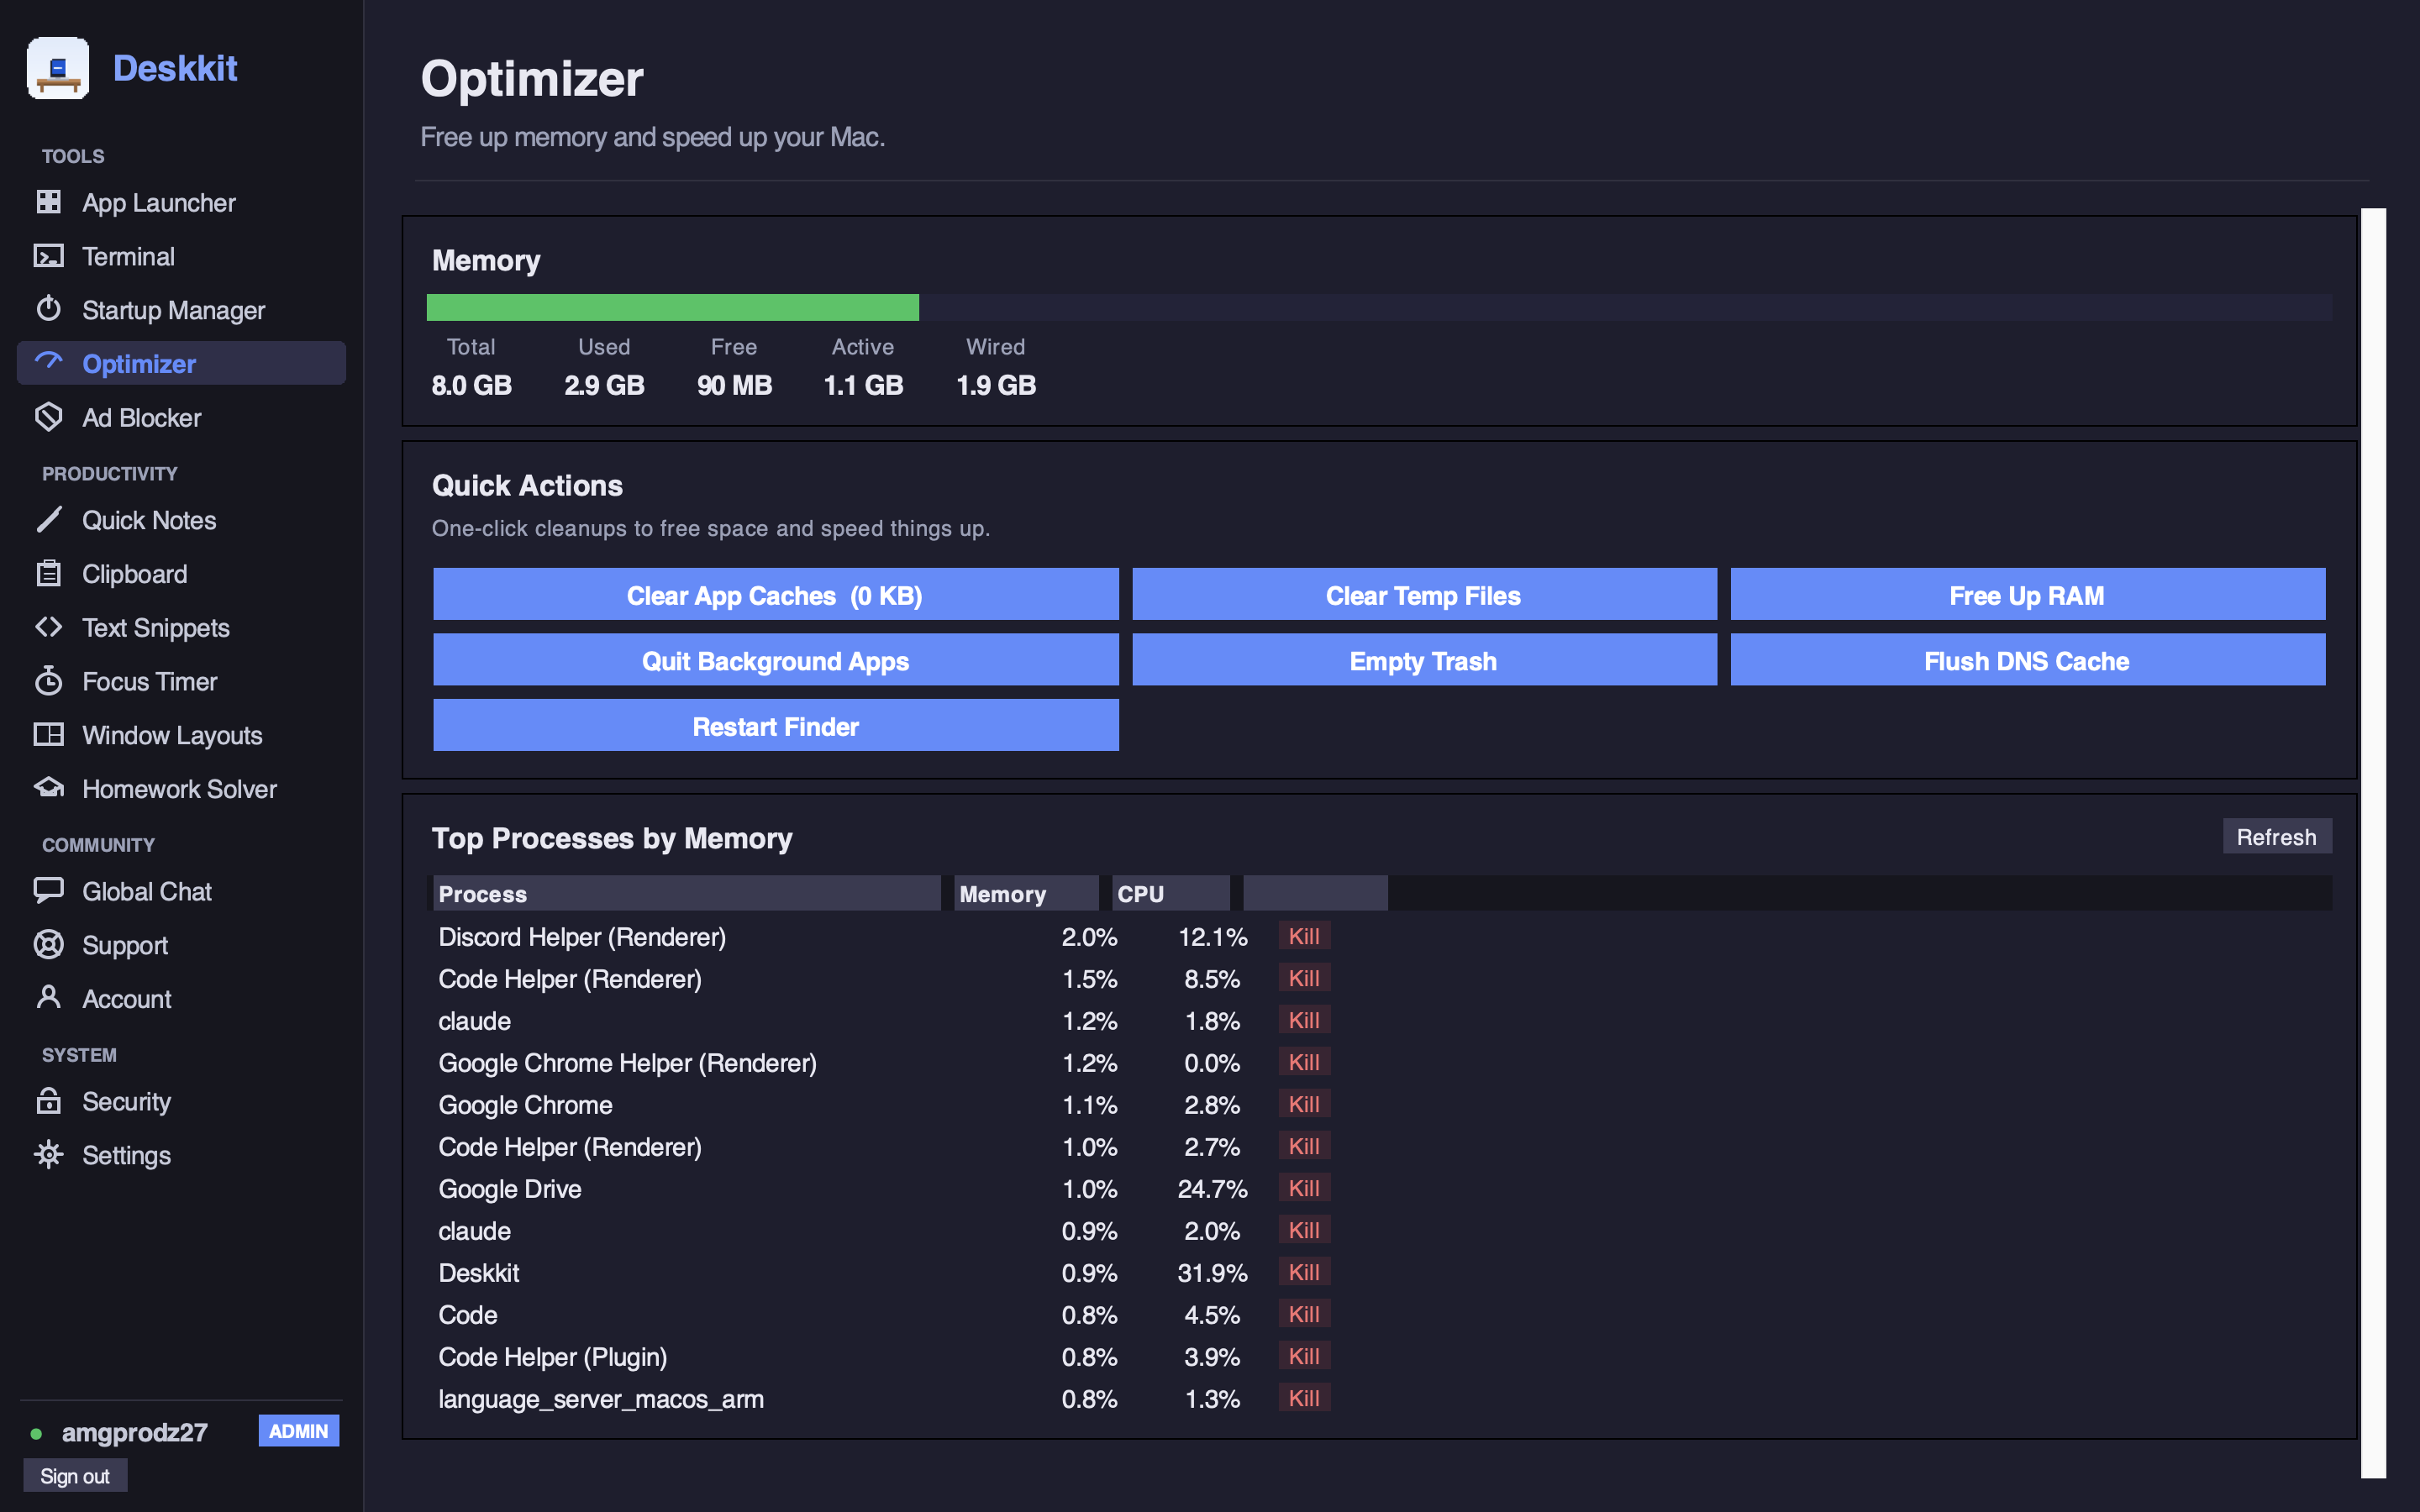Click the Support lifebuoy icon

(x=48, y=944)
